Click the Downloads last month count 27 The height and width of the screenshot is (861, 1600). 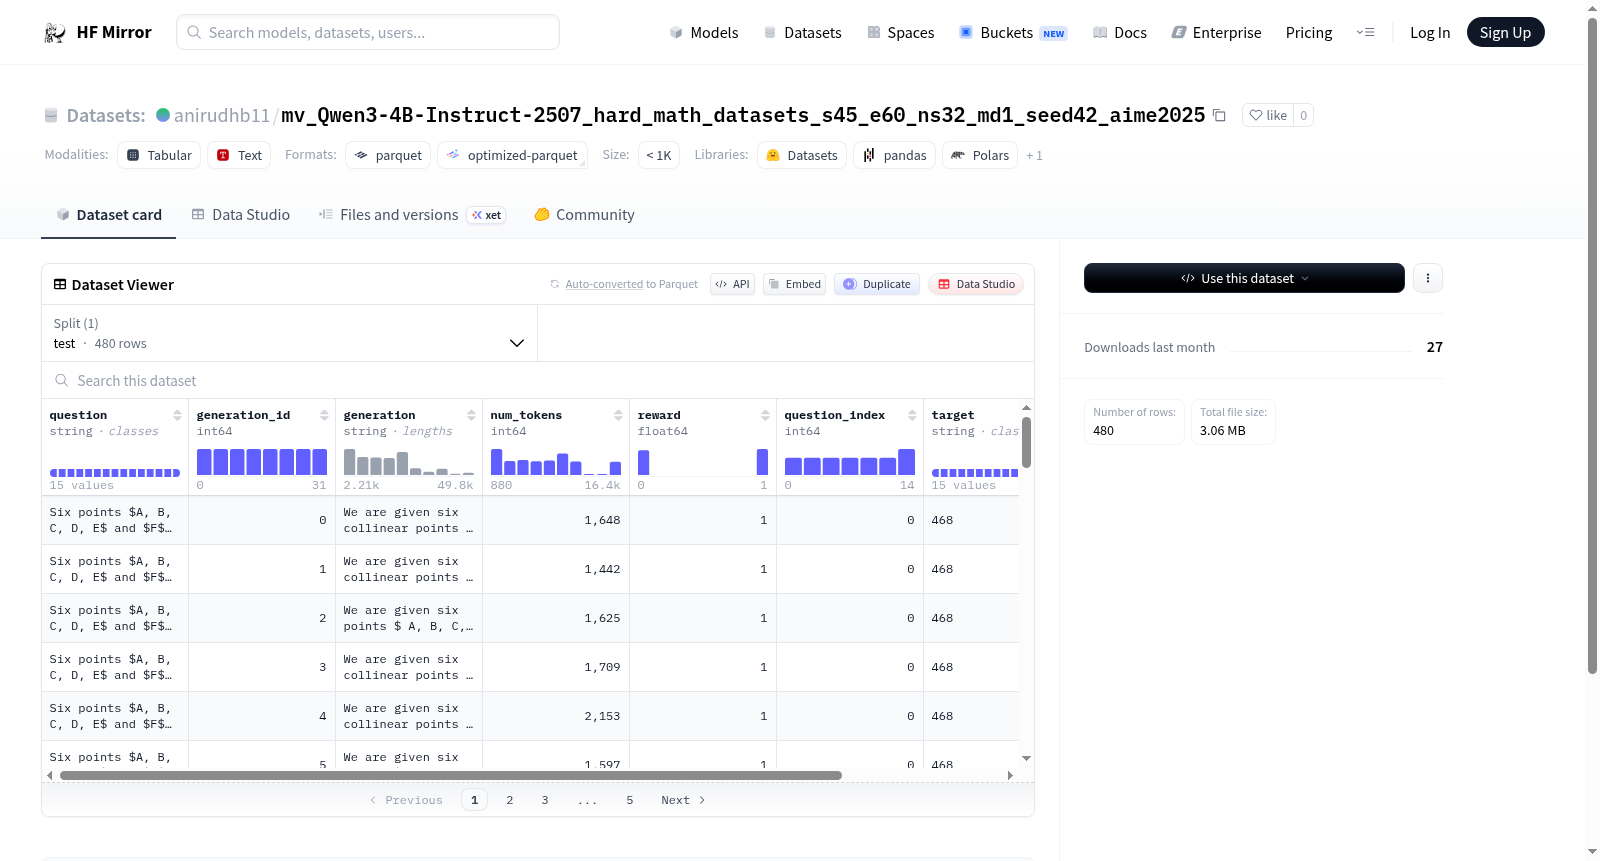click(1434, 347)
